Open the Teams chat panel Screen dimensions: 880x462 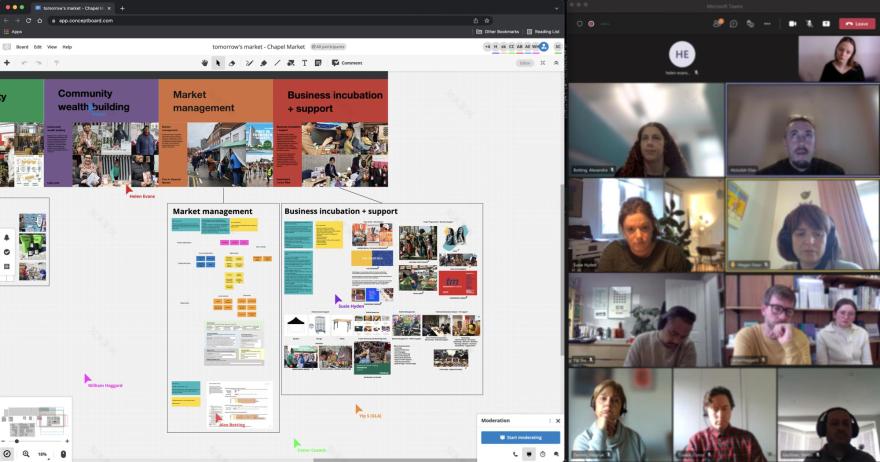coord(734,23)
